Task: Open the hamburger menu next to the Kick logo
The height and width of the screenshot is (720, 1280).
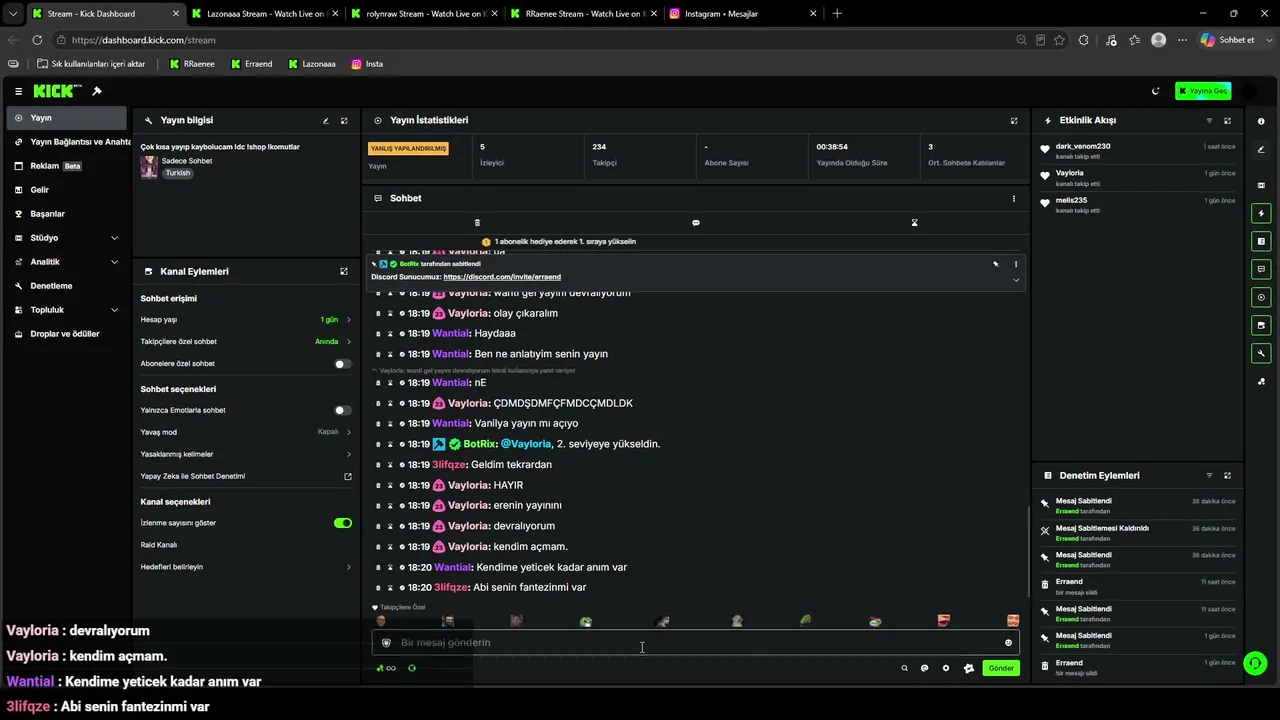Action: pos(18,91)
